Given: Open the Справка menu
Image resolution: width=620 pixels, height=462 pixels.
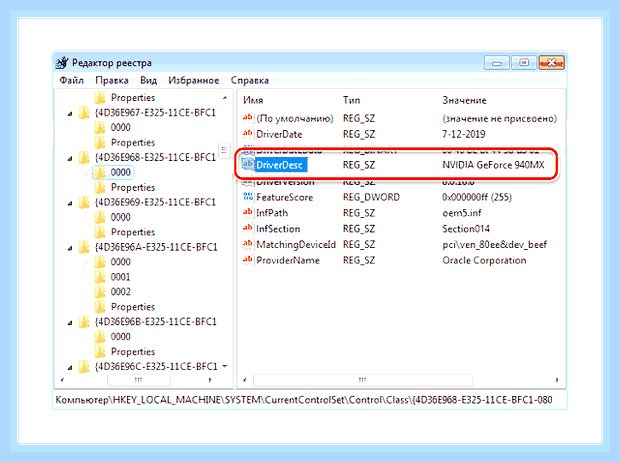Looking at the screenshot, I should tap(250, 80).
